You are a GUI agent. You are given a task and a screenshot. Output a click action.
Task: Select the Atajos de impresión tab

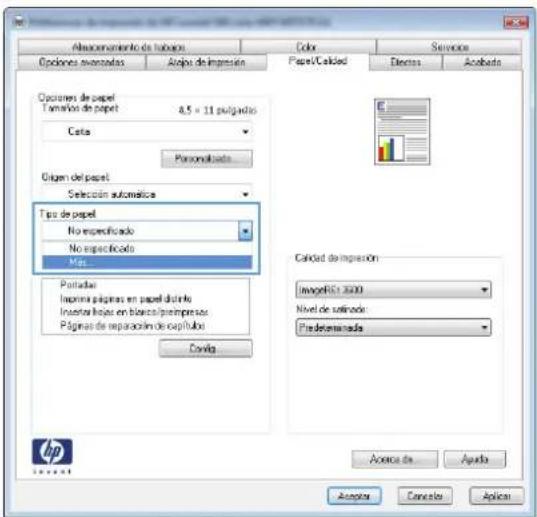click(x=206, y=62)
